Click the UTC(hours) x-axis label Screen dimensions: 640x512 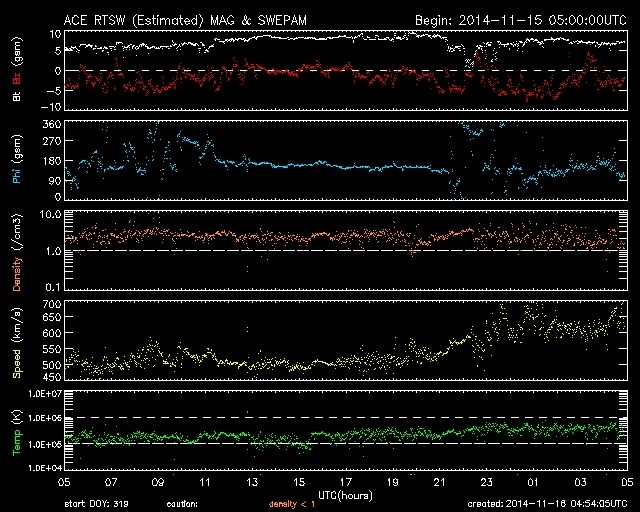coord(344,494)
